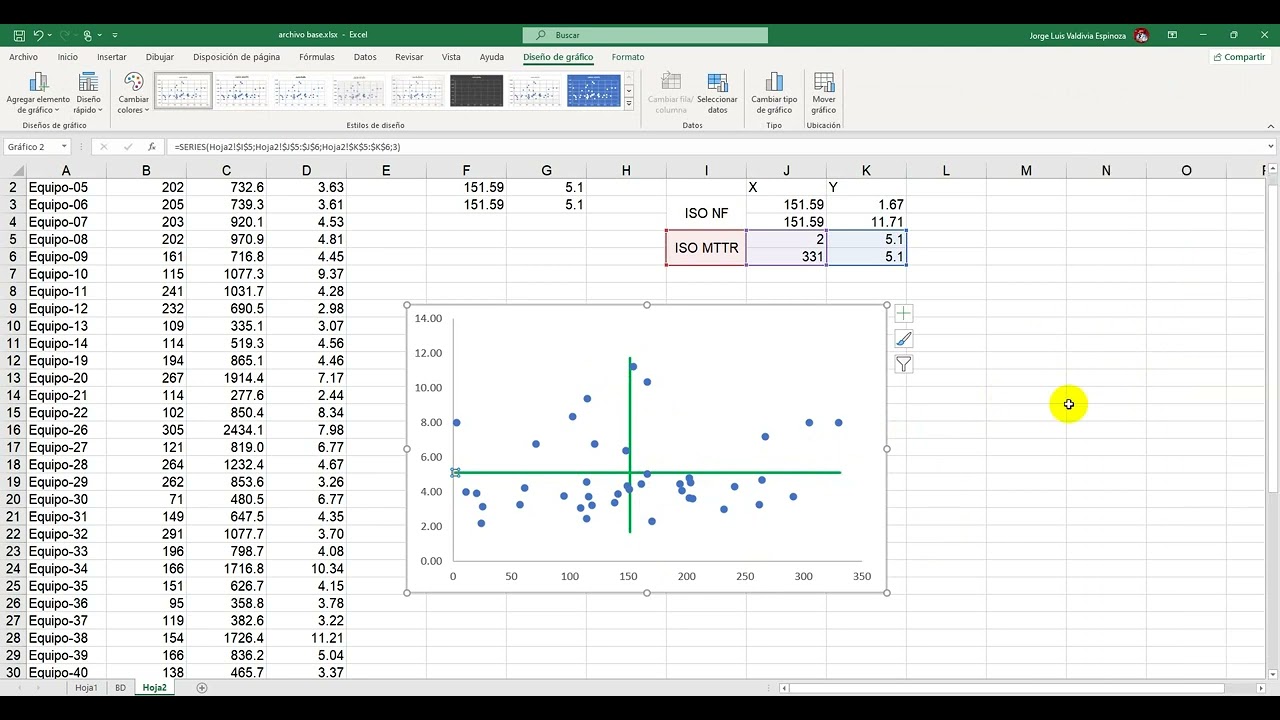Click the Chart Filters funnel button

904,364
